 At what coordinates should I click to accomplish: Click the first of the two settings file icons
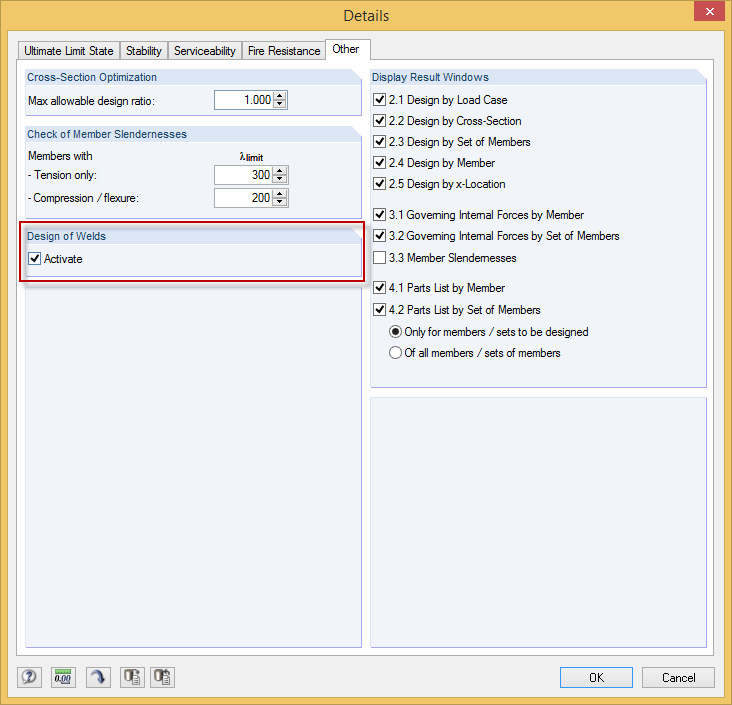click(x=132, y=677)
